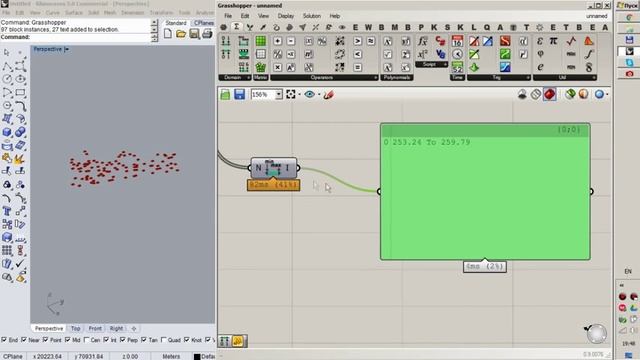Click the Expression fx script component icon
Viewport: 640px width, 360px height.
pyautogui.click(x=423, y=41)
